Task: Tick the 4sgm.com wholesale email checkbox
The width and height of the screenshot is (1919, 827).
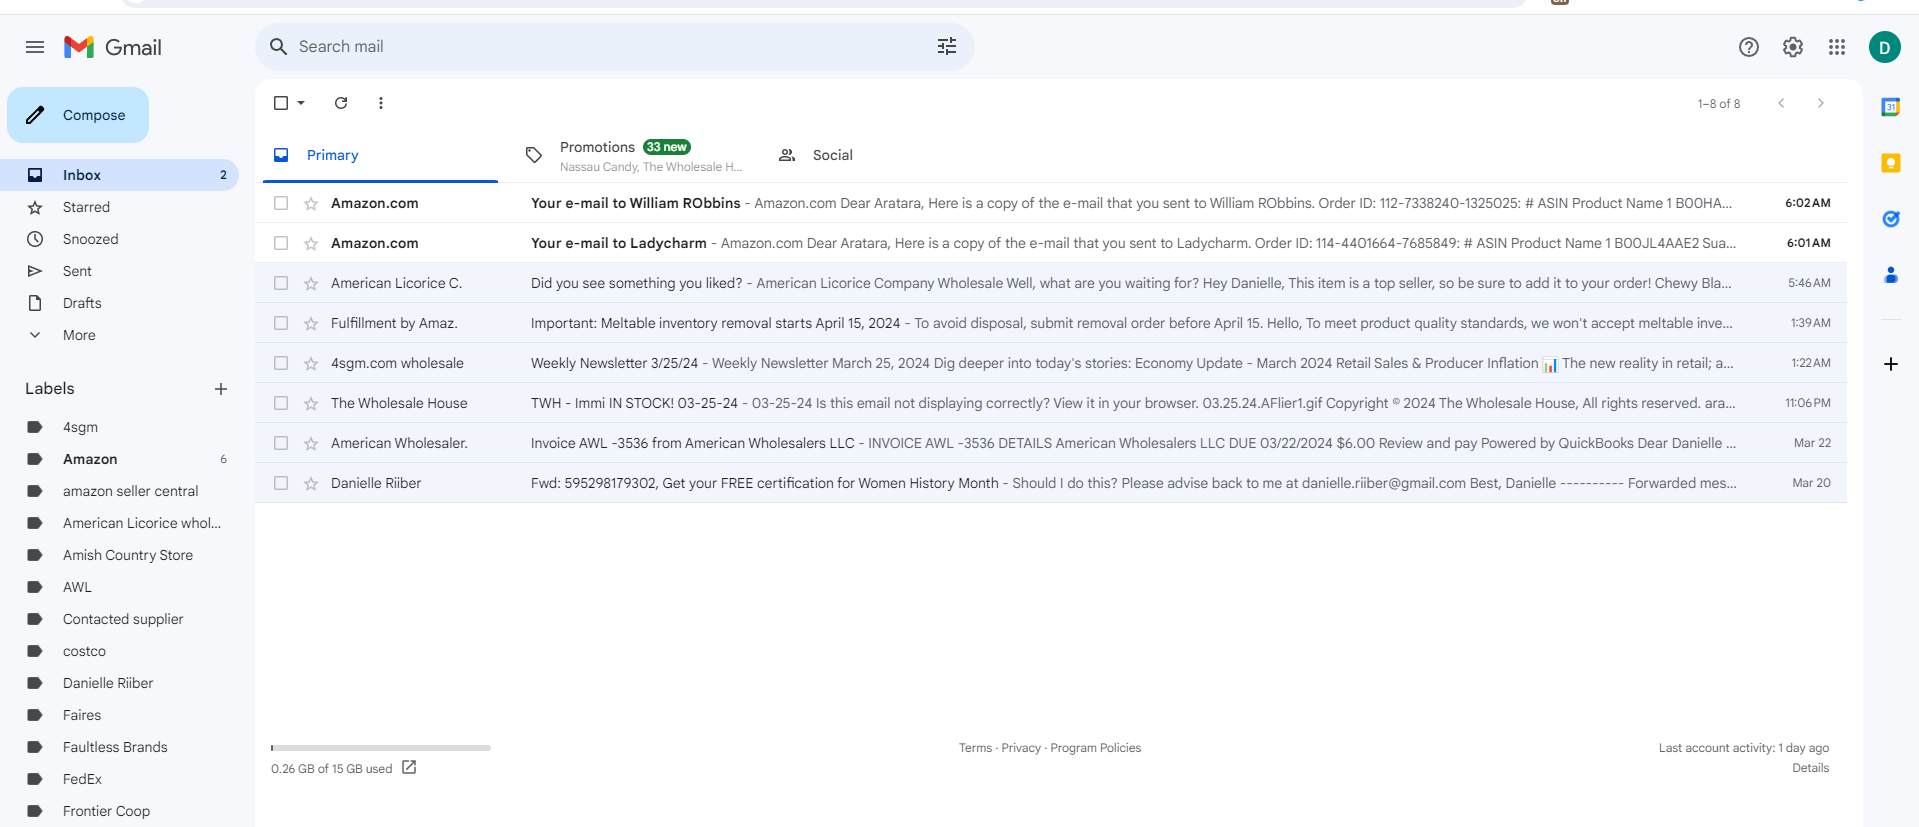Action: pyautogui.click(x=281, y=363)
